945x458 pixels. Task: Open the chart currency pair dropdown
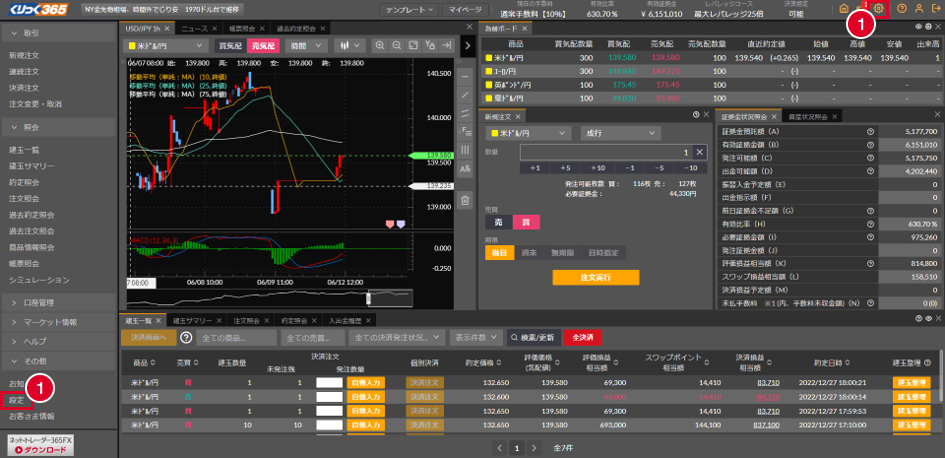click(165, 45)
